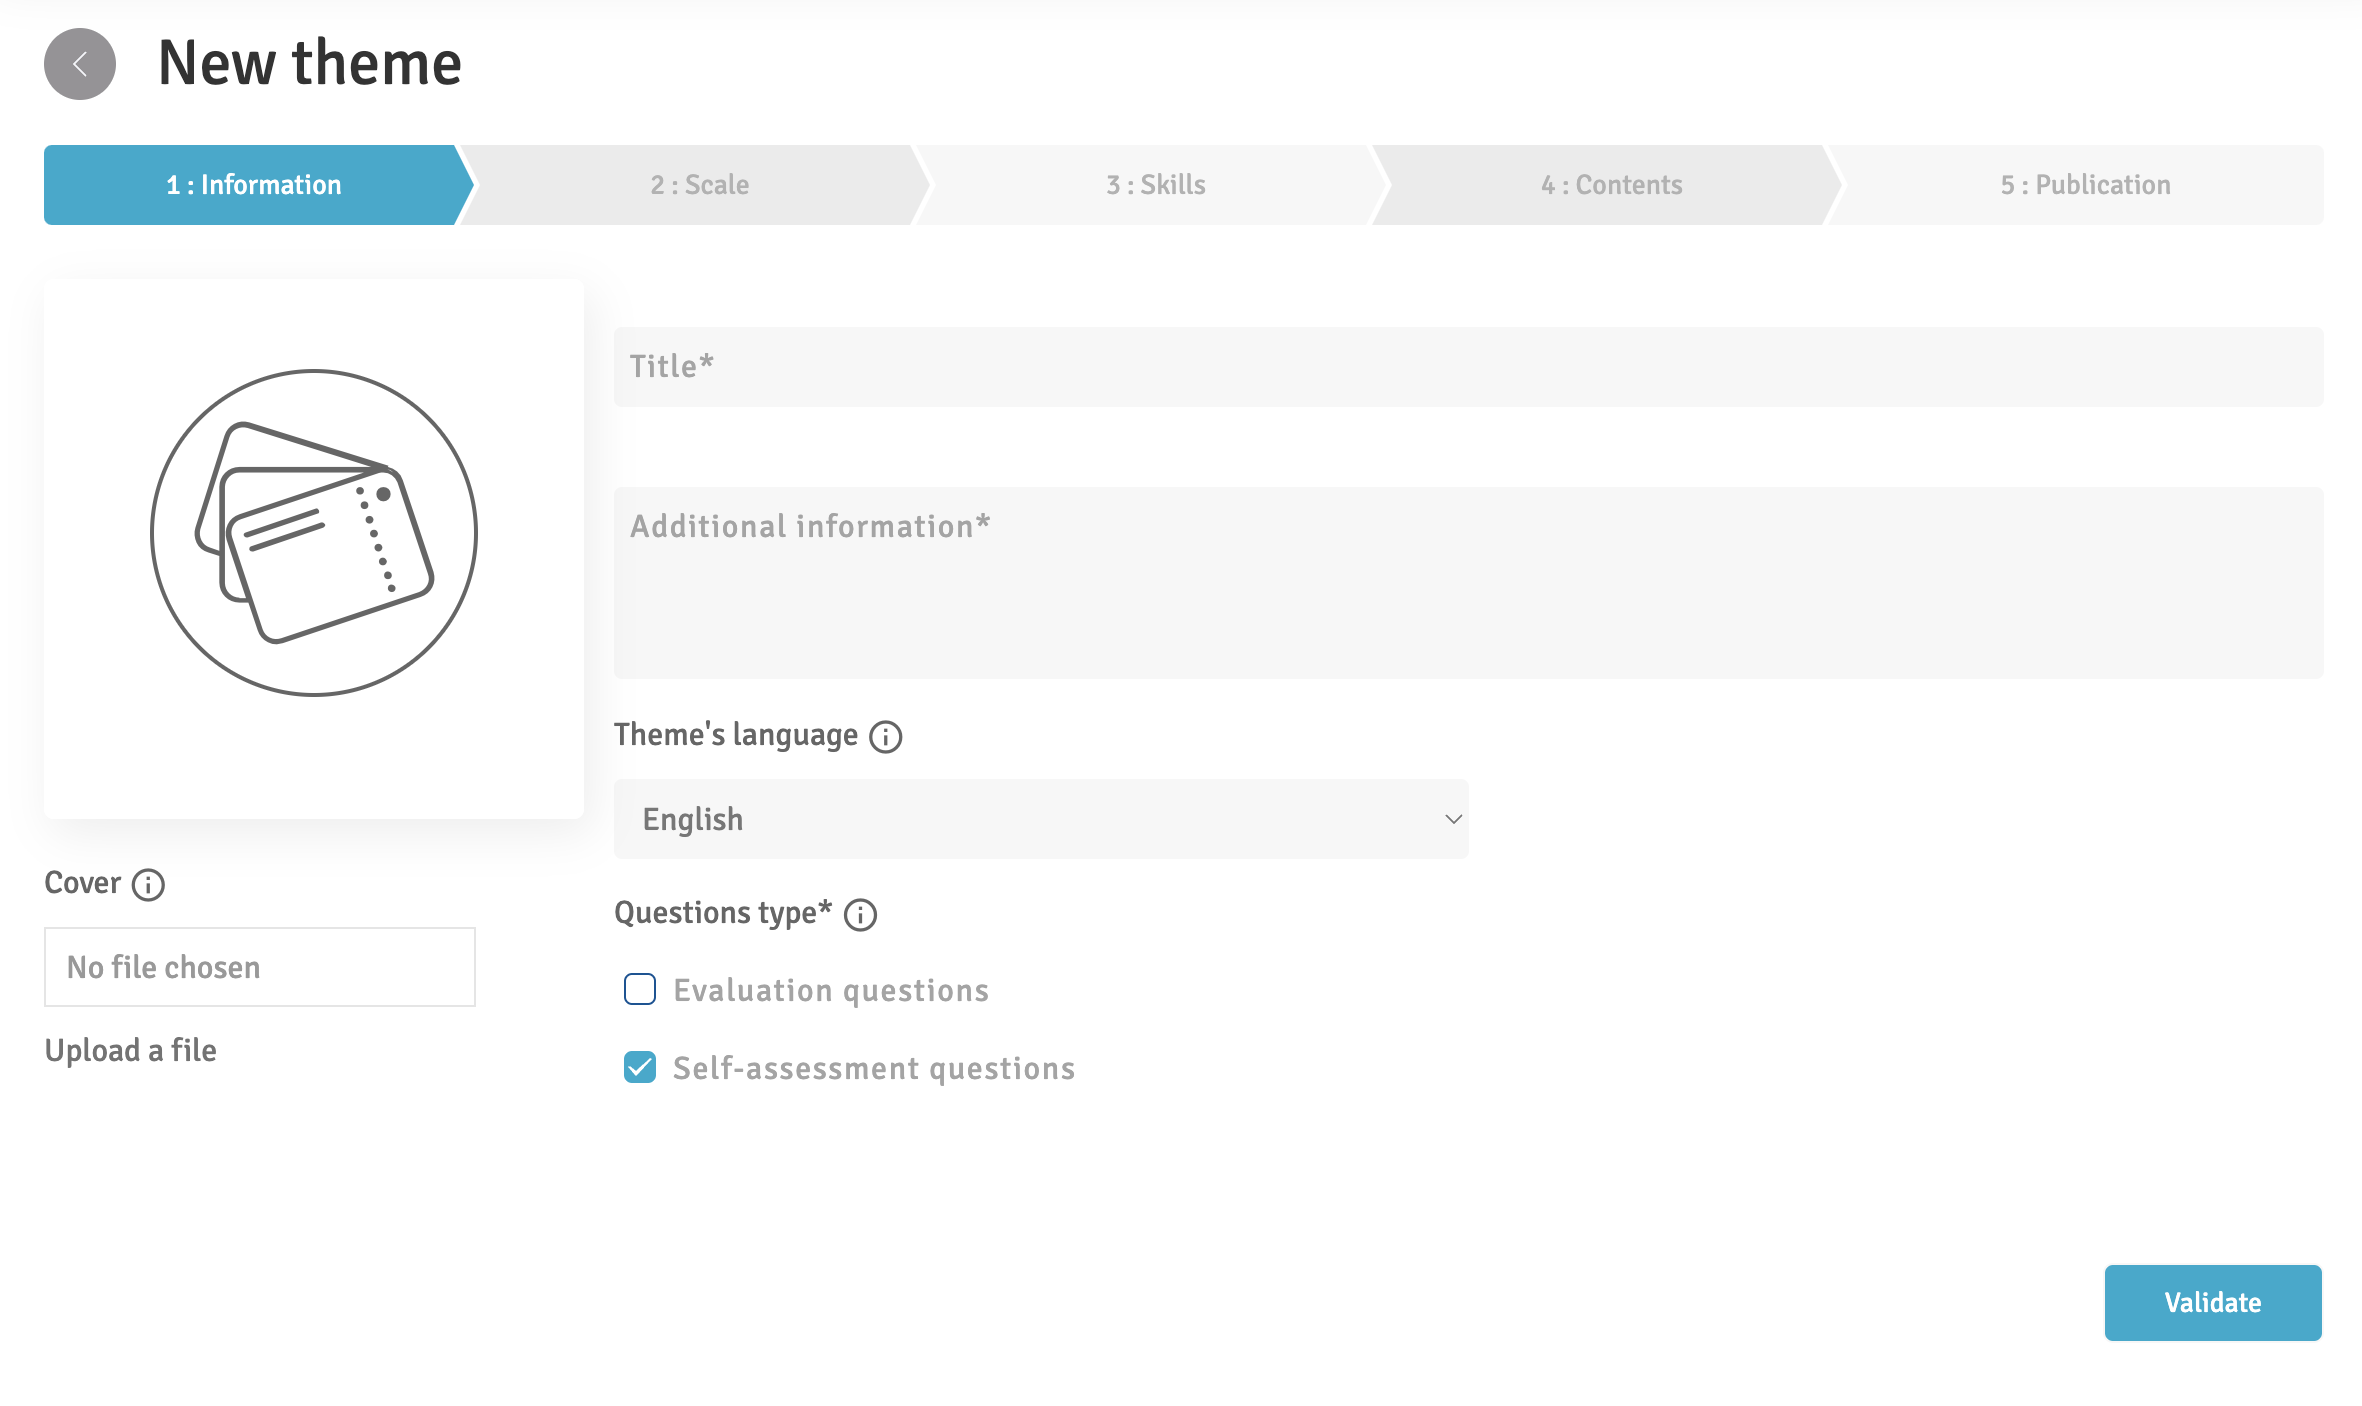
Task: Click the Upload a file link
Action: [131, 1050]
